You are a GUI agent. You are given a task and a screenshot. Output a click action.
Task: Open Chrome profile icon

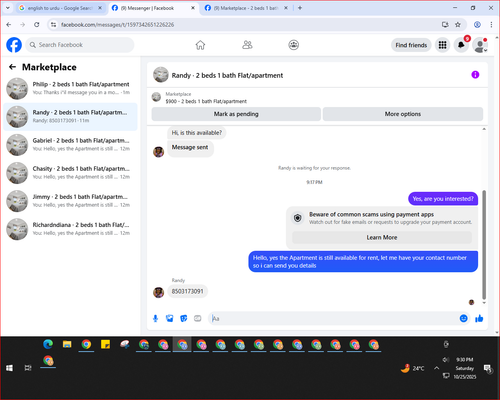pos(477,25)
